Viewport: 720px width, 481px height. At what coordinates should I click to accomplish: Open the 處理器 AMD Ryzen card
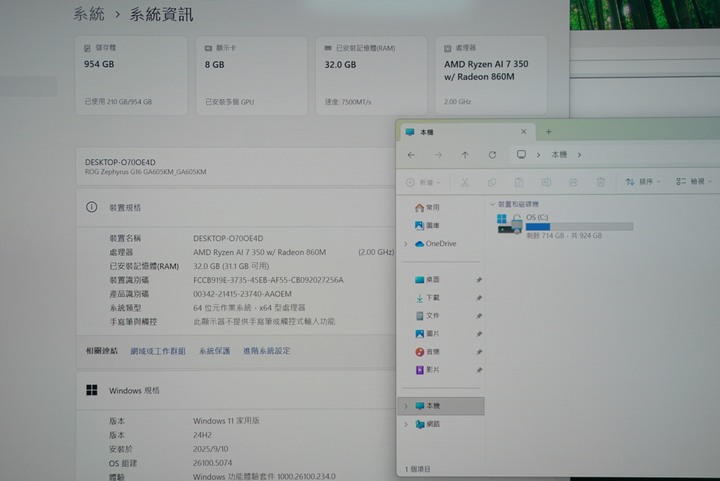(x=491, y=75)
